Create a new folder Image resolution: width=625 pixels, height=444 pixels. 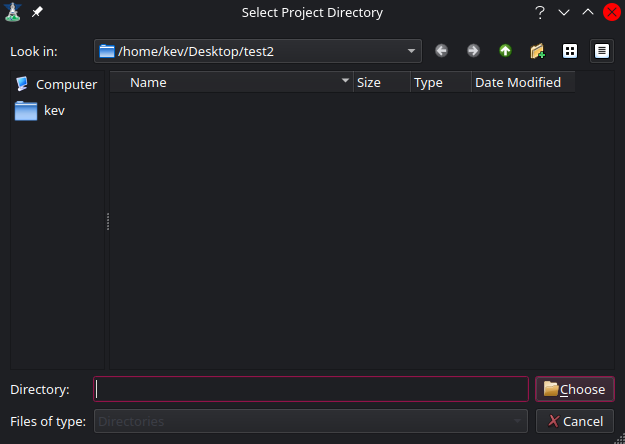538,51
